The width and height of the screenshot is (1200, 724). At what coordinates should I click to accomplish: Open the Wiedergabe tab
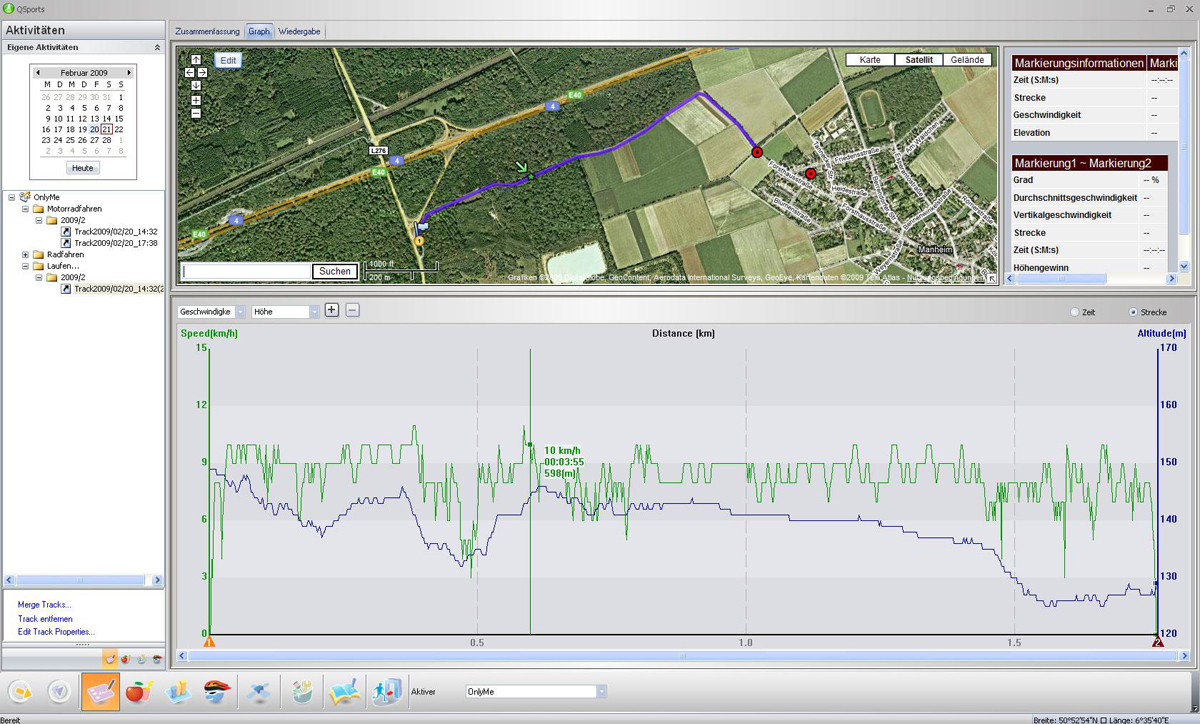(299, 32)
